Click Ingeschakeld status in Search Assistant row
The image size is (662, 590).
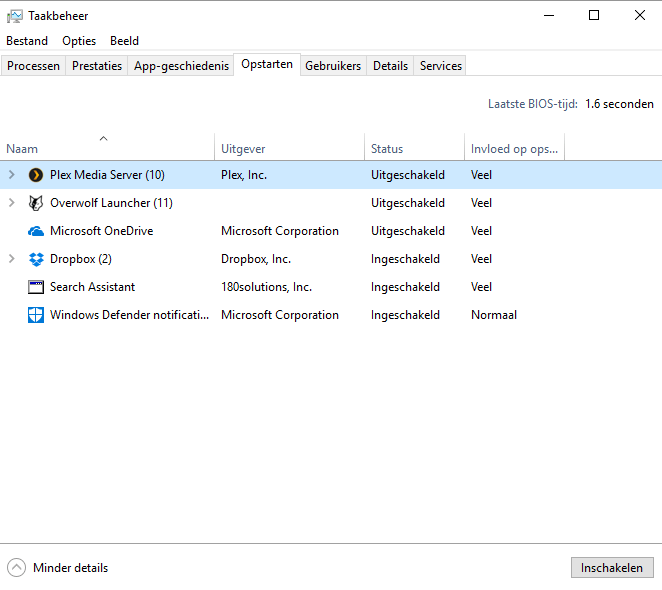tap(405, 287)
